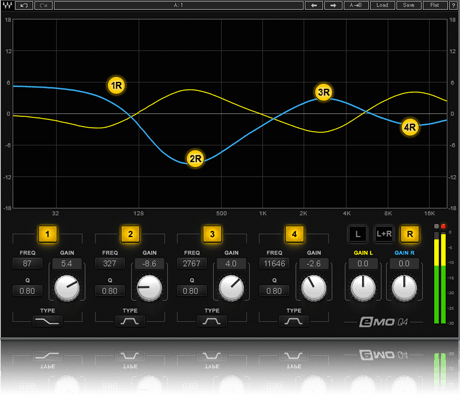Click band 1 frequency value 87
Image resolution: width=460 pixels, height=395 pixels.
click(x=27, y=263)
